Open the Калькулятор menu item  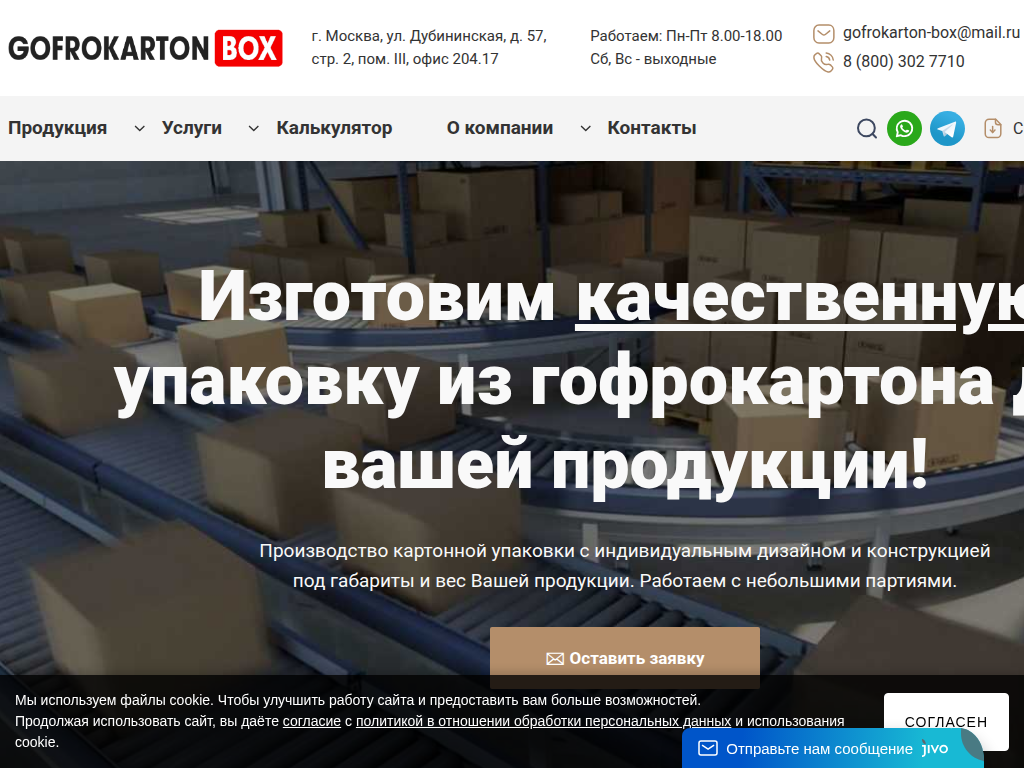pyautogui.click(x=334, y=128)
